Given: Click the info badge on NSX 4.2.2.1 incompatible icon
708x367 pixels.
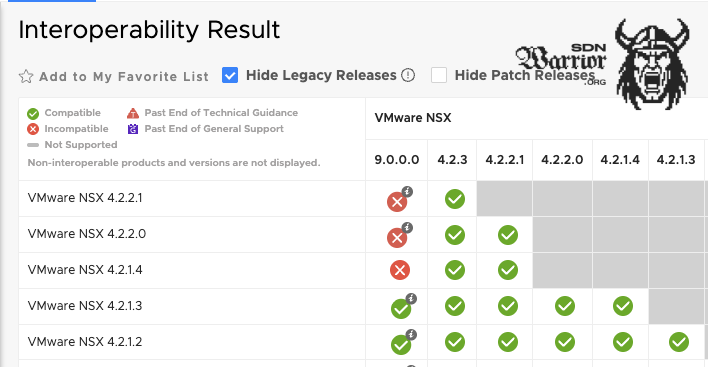Looking at the screenshot, I should coord(407,191).
